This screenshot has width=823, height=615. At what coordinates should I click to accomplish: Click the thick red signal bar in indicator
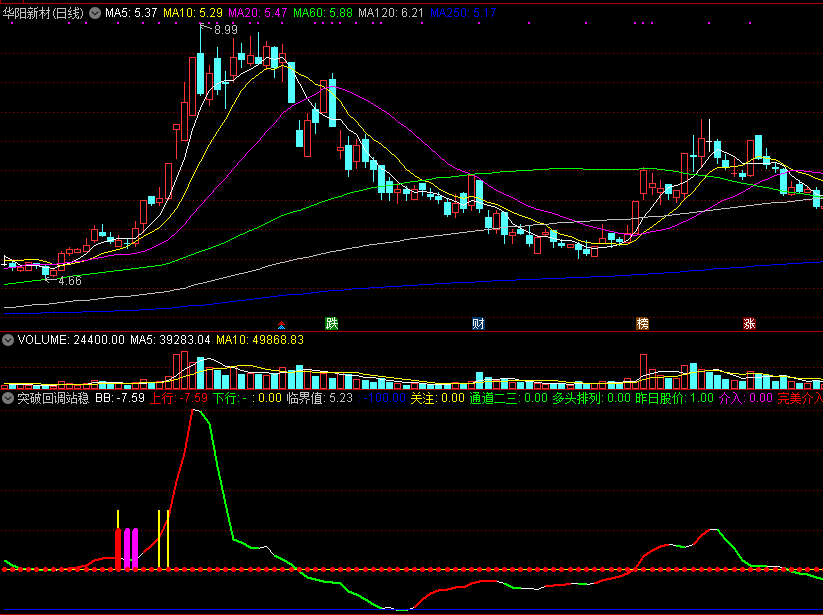[x=118, y=549]
